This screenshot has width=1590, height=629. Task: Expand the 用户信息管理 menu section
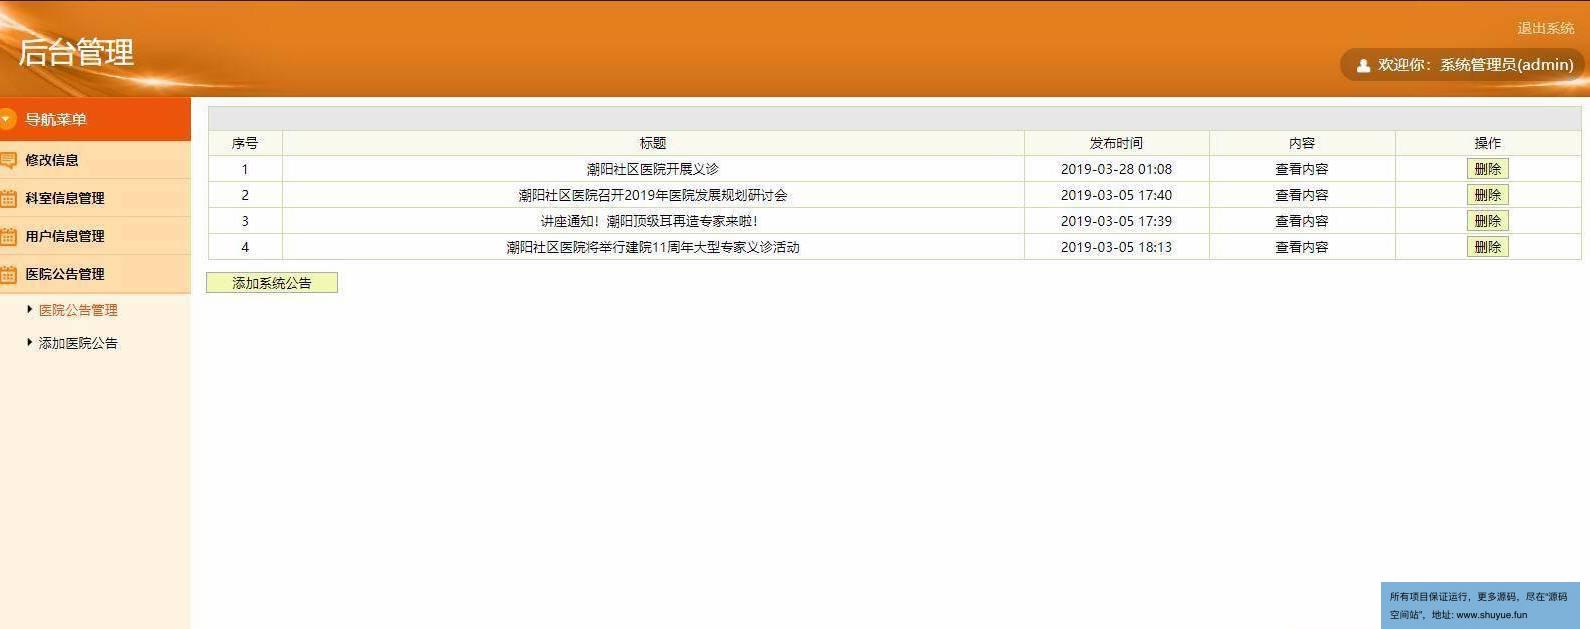pyautogui.click(x=65, y=236)
